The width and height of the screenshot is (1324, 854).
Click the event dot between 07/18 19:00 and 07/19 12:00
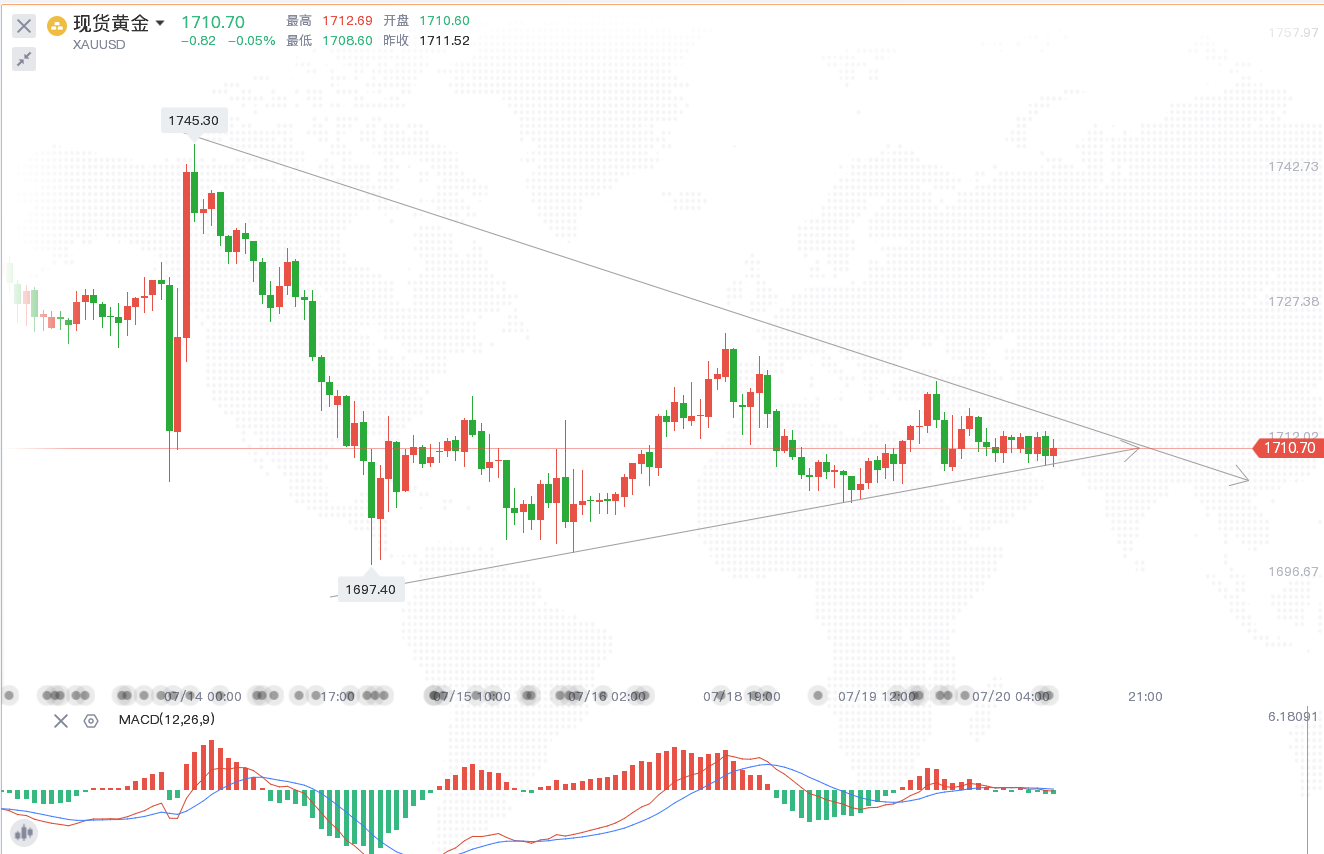click(x=819, y=694)
